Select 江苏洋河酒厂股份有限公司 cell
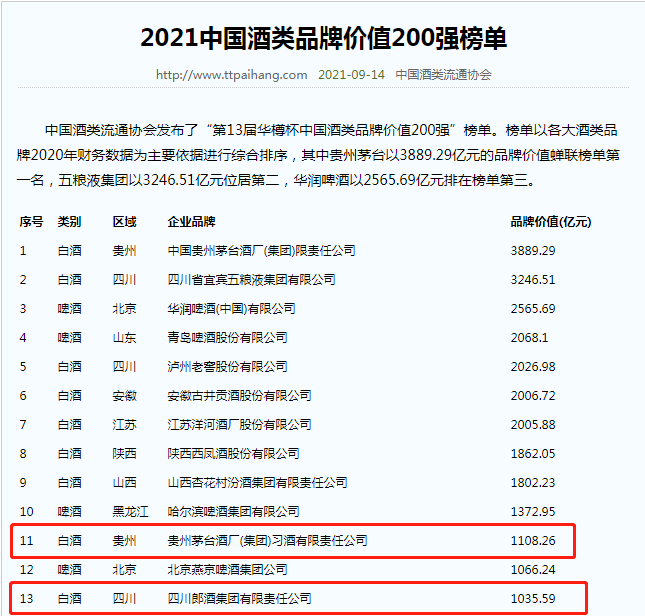This screenshot has height=616, width=645. tap(239, 424)
